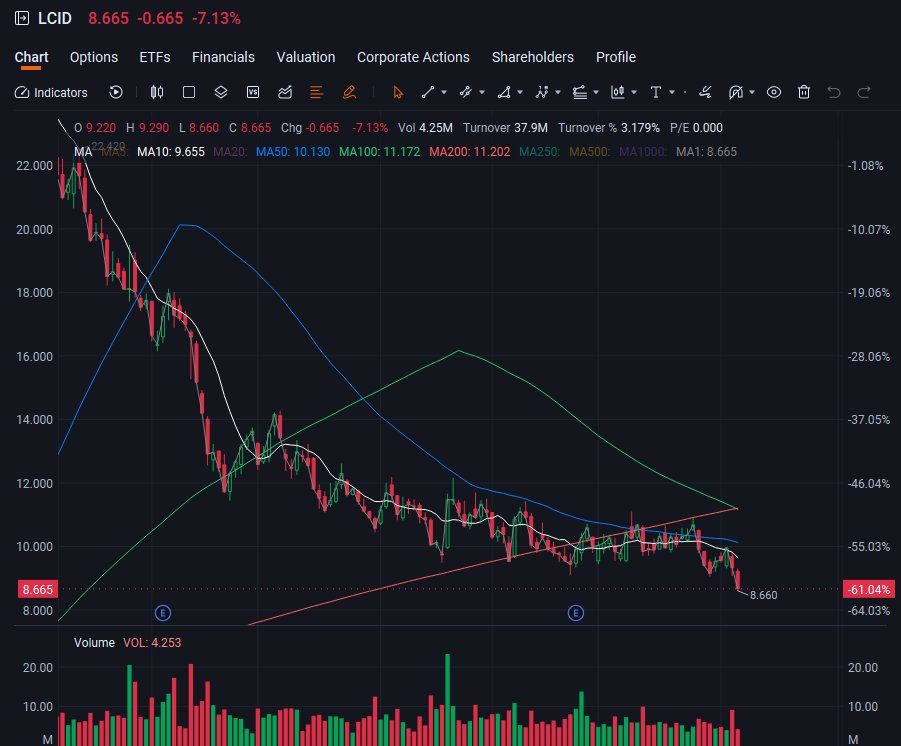Open the Indicators panel
The height and width of the screenshot is (746, 901).
[x=51, y=93]
